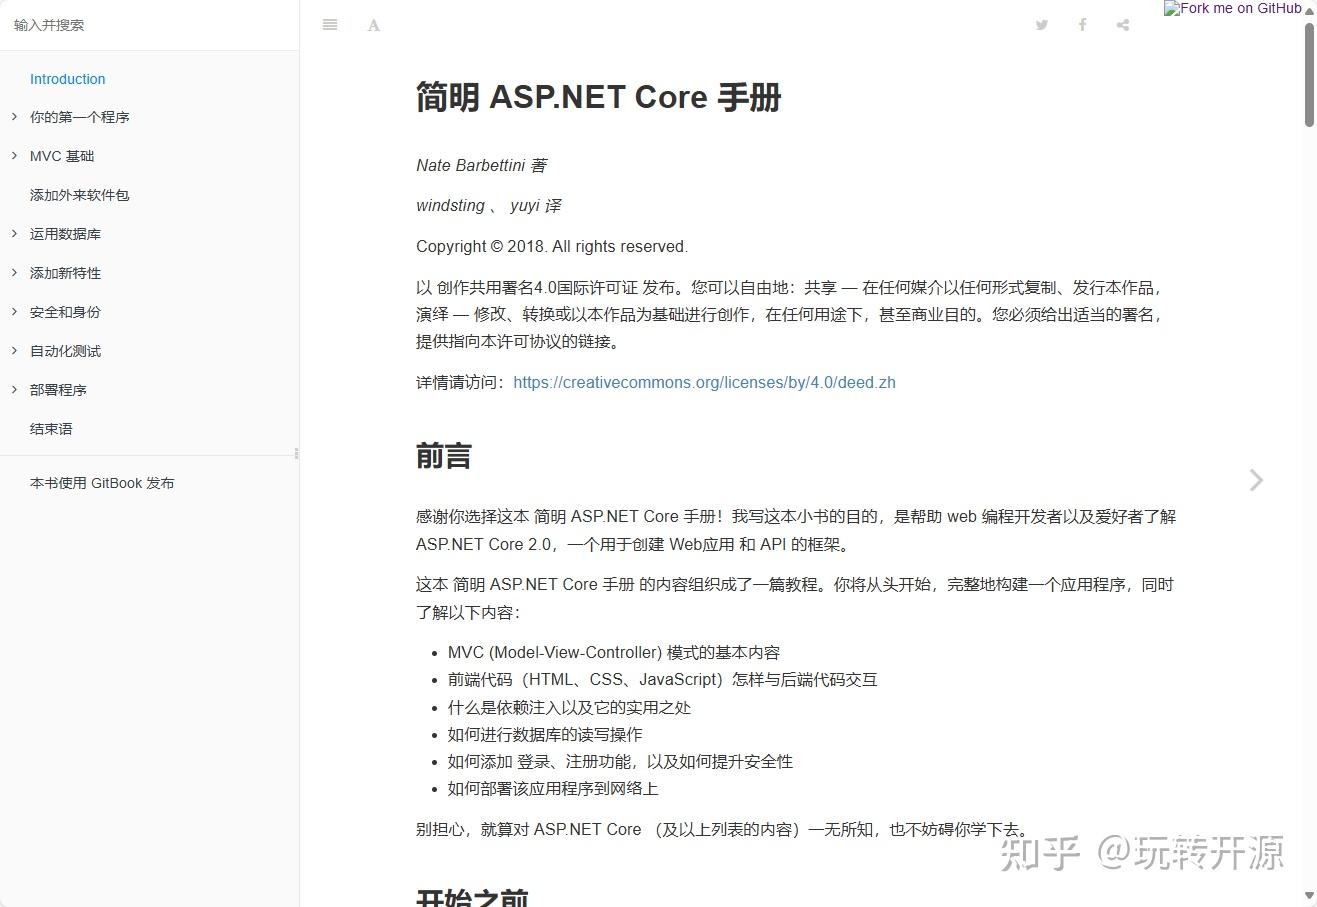The image size is (1317, 907).
Task: Open font settings with the A icon
Action: point(374,25)
